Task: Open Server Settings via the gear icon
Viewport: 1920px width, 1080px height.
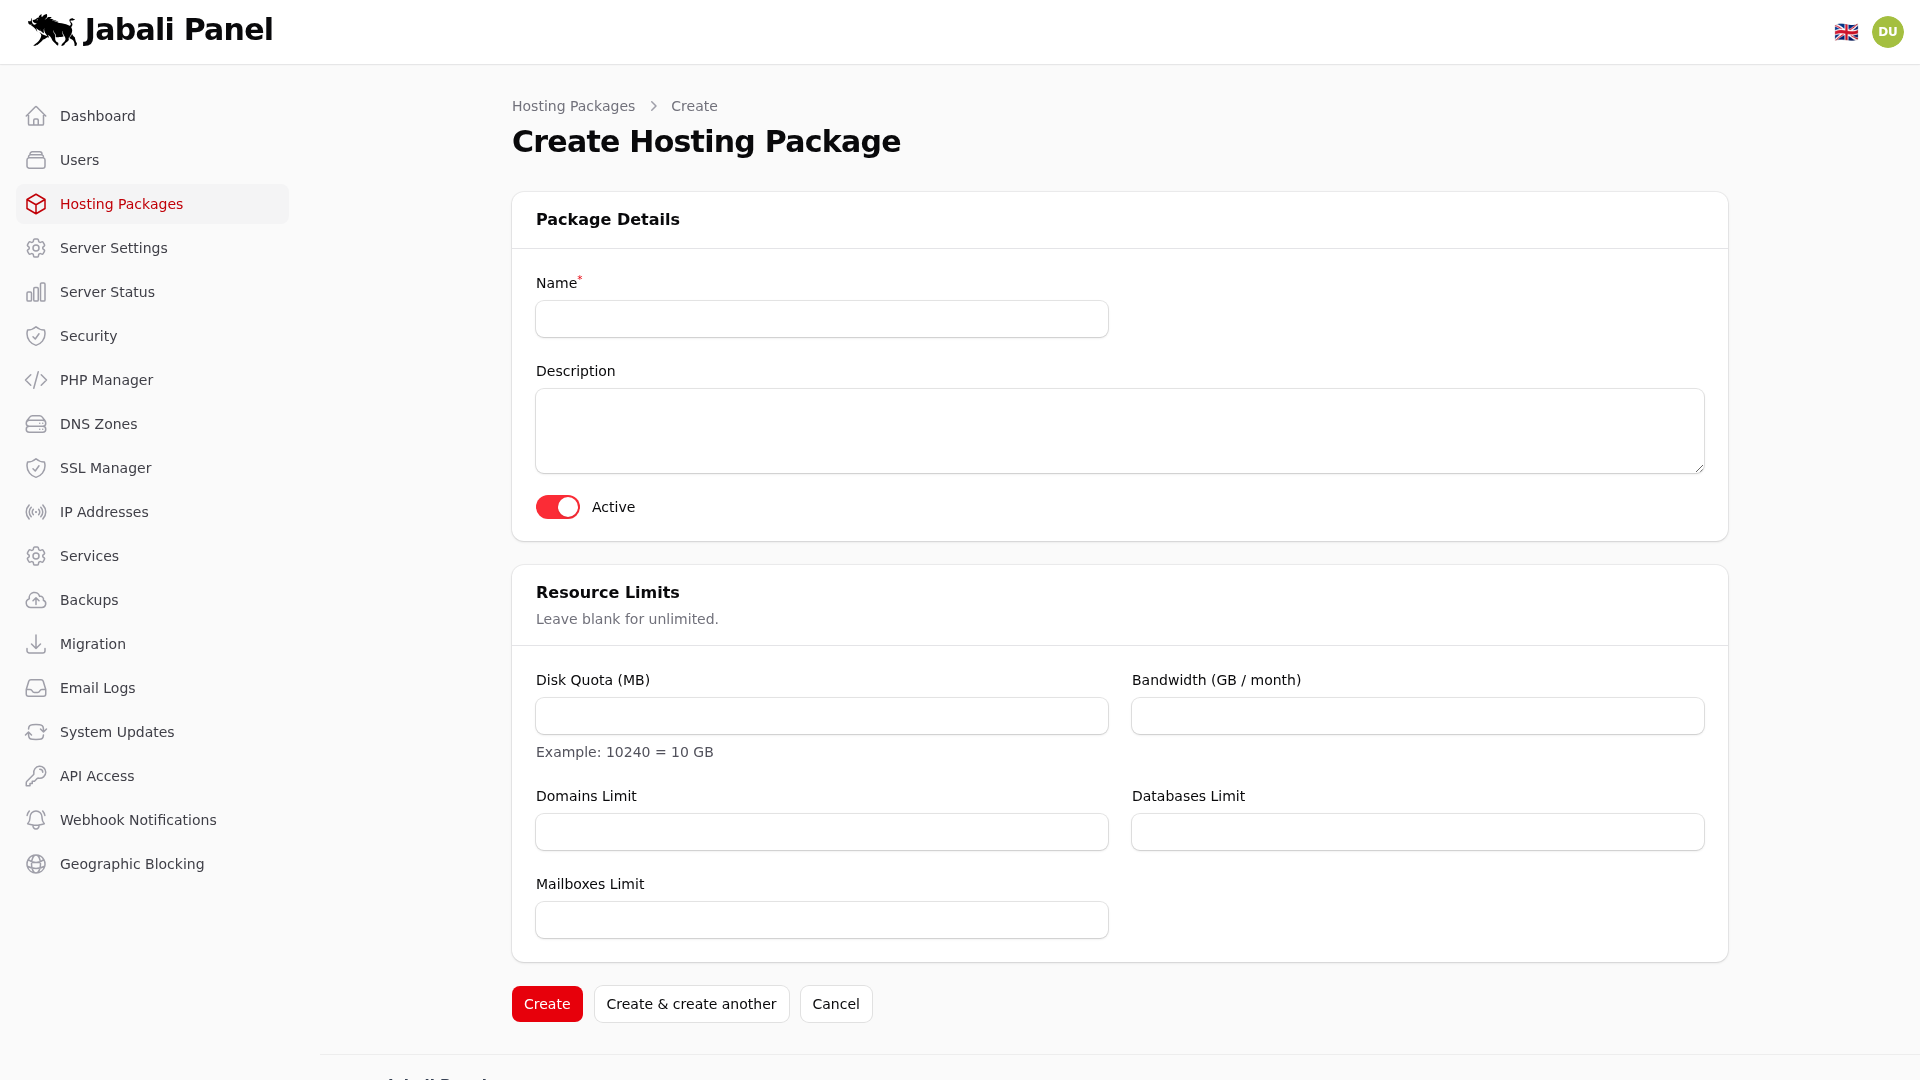Action: tap(36, 247)
